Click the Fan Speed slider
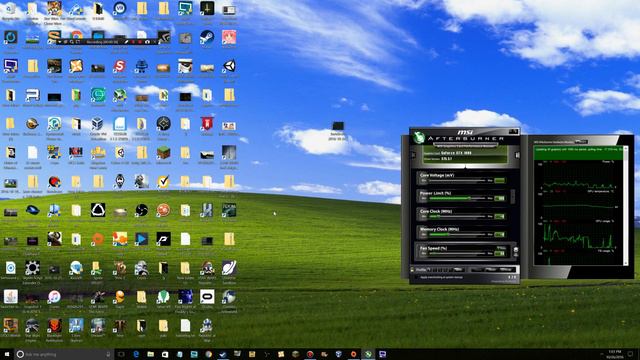Viewport: 640px width, 360px height. coord(456,253)
